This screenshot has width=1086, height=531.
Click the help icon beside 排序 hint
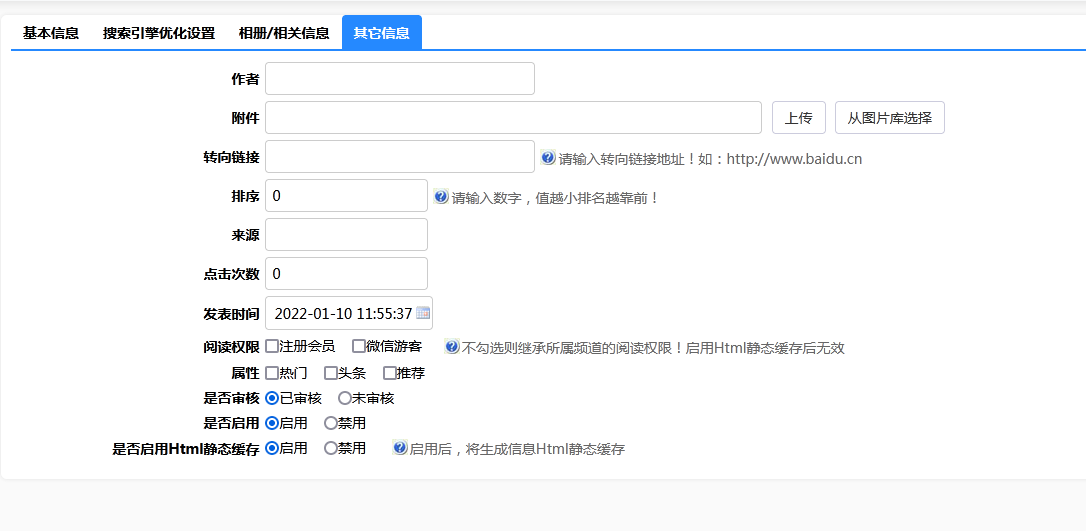pos(441,197)
